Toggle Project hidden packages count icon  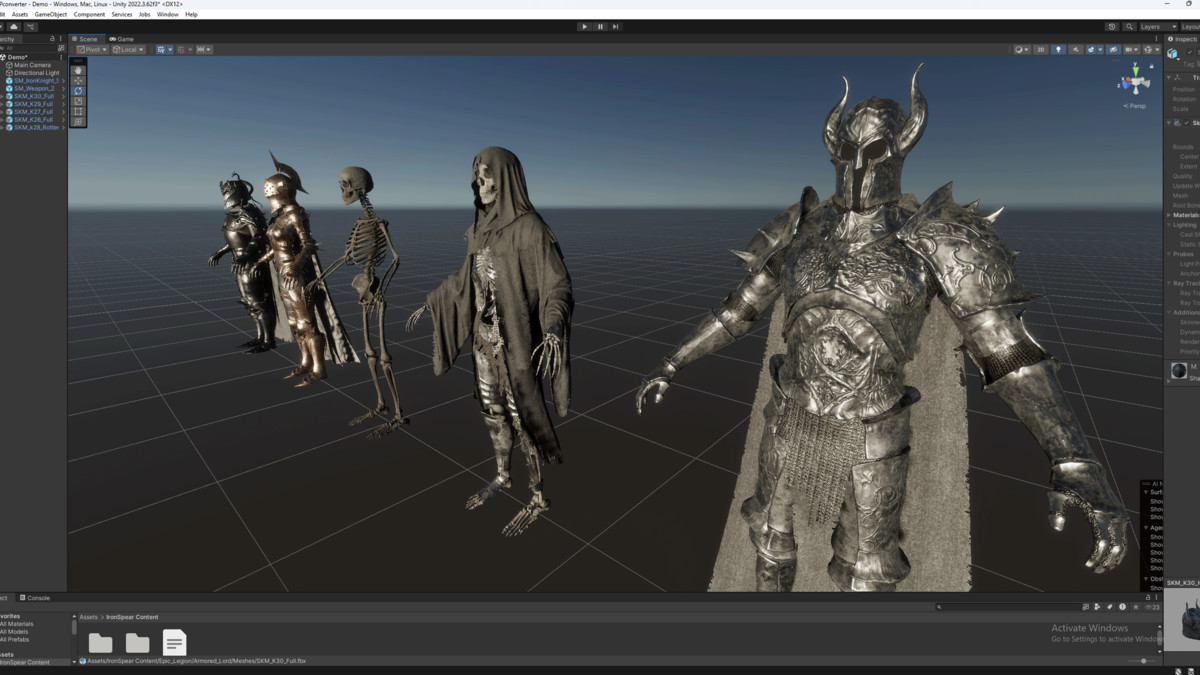[x=1153, y=607]
